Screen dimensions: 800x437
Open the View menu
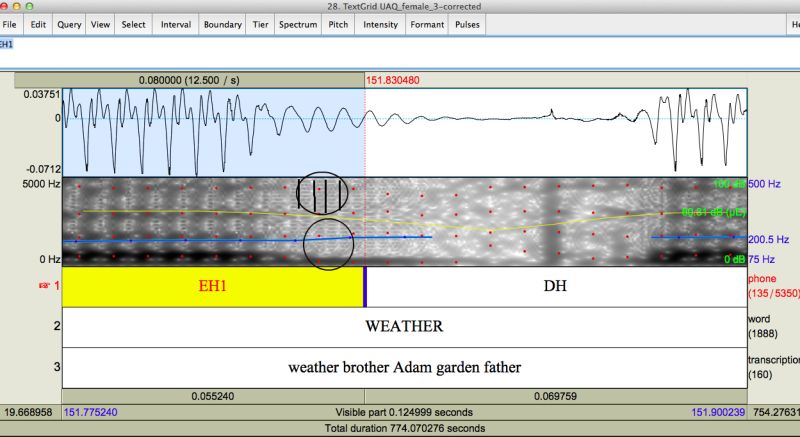(100, 24)
